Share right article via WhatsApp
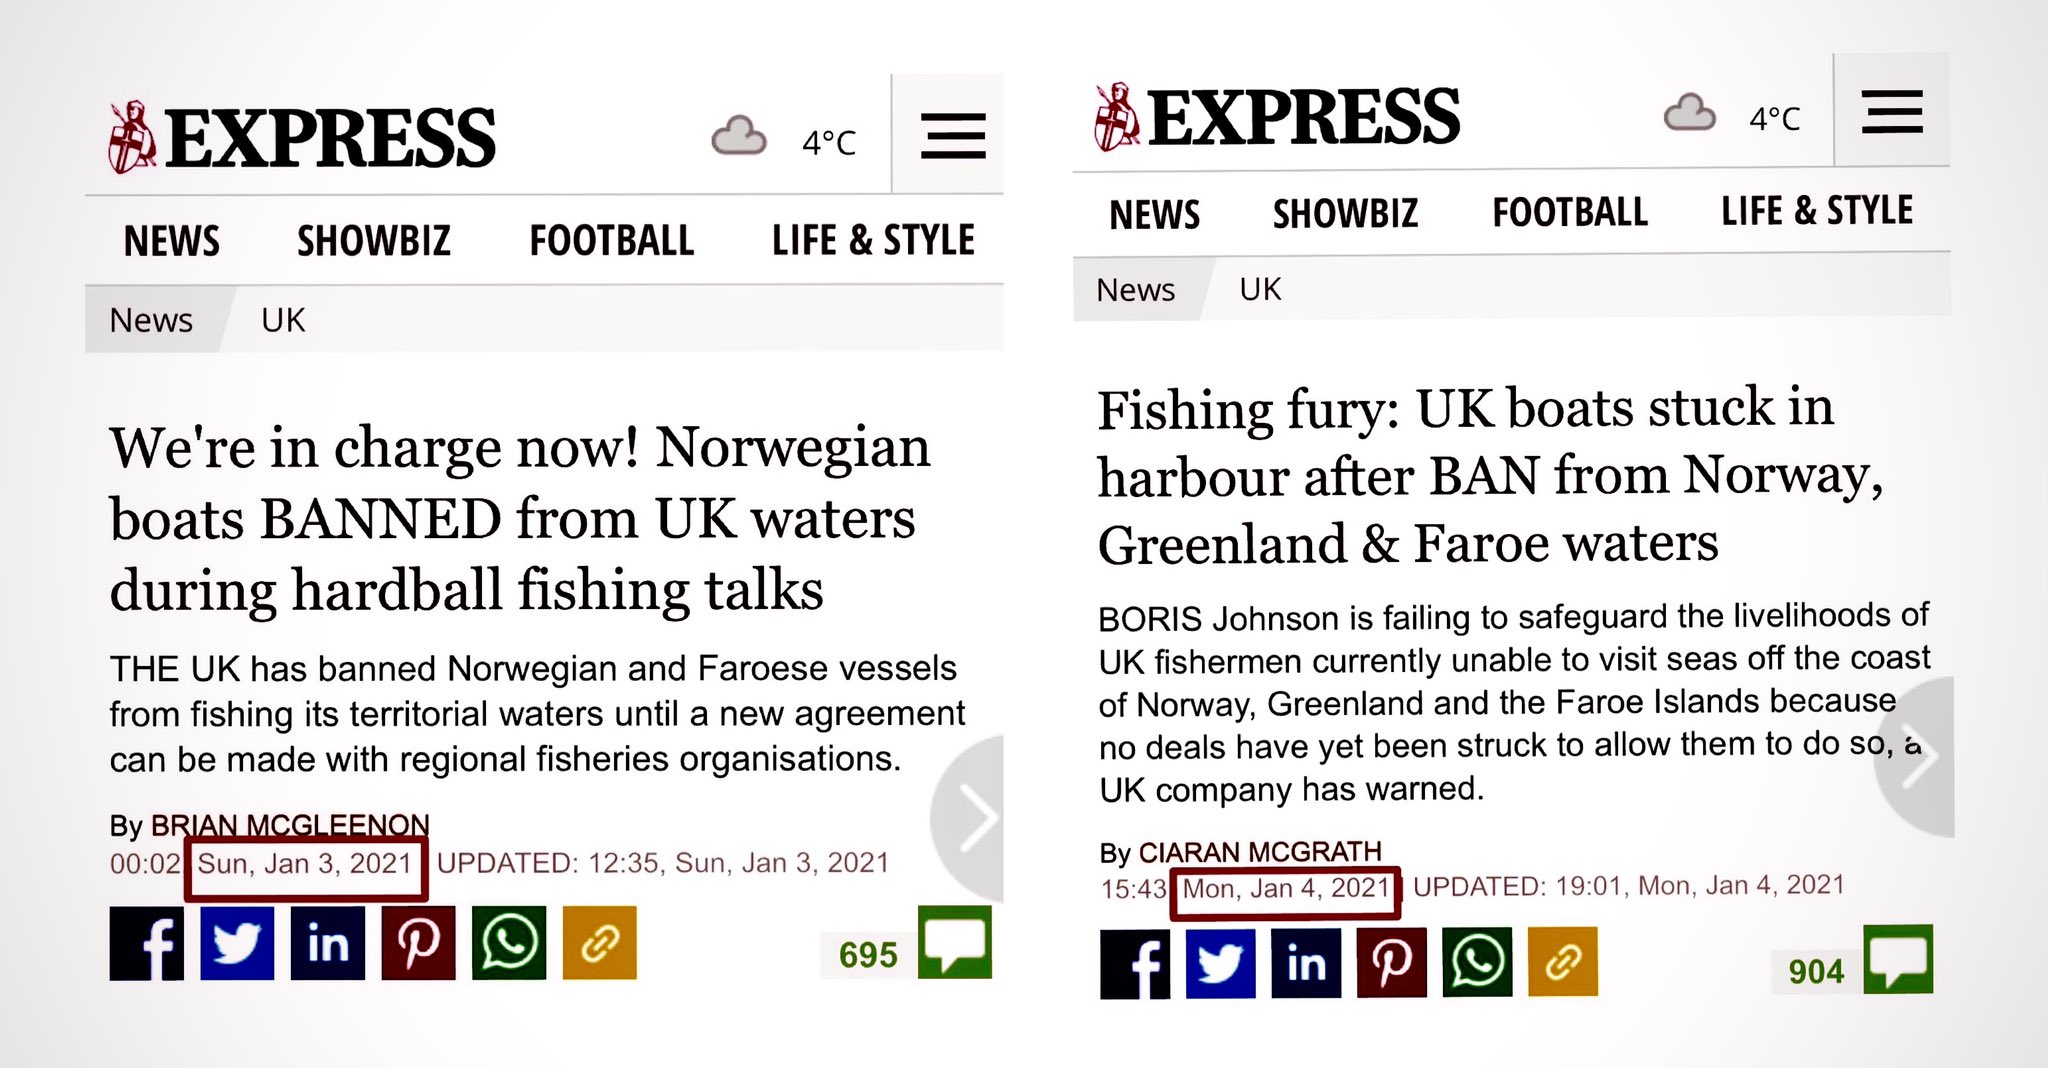Image resolution: width=2048 pixels, height=1068 pixels. (x=1477, y=963)
